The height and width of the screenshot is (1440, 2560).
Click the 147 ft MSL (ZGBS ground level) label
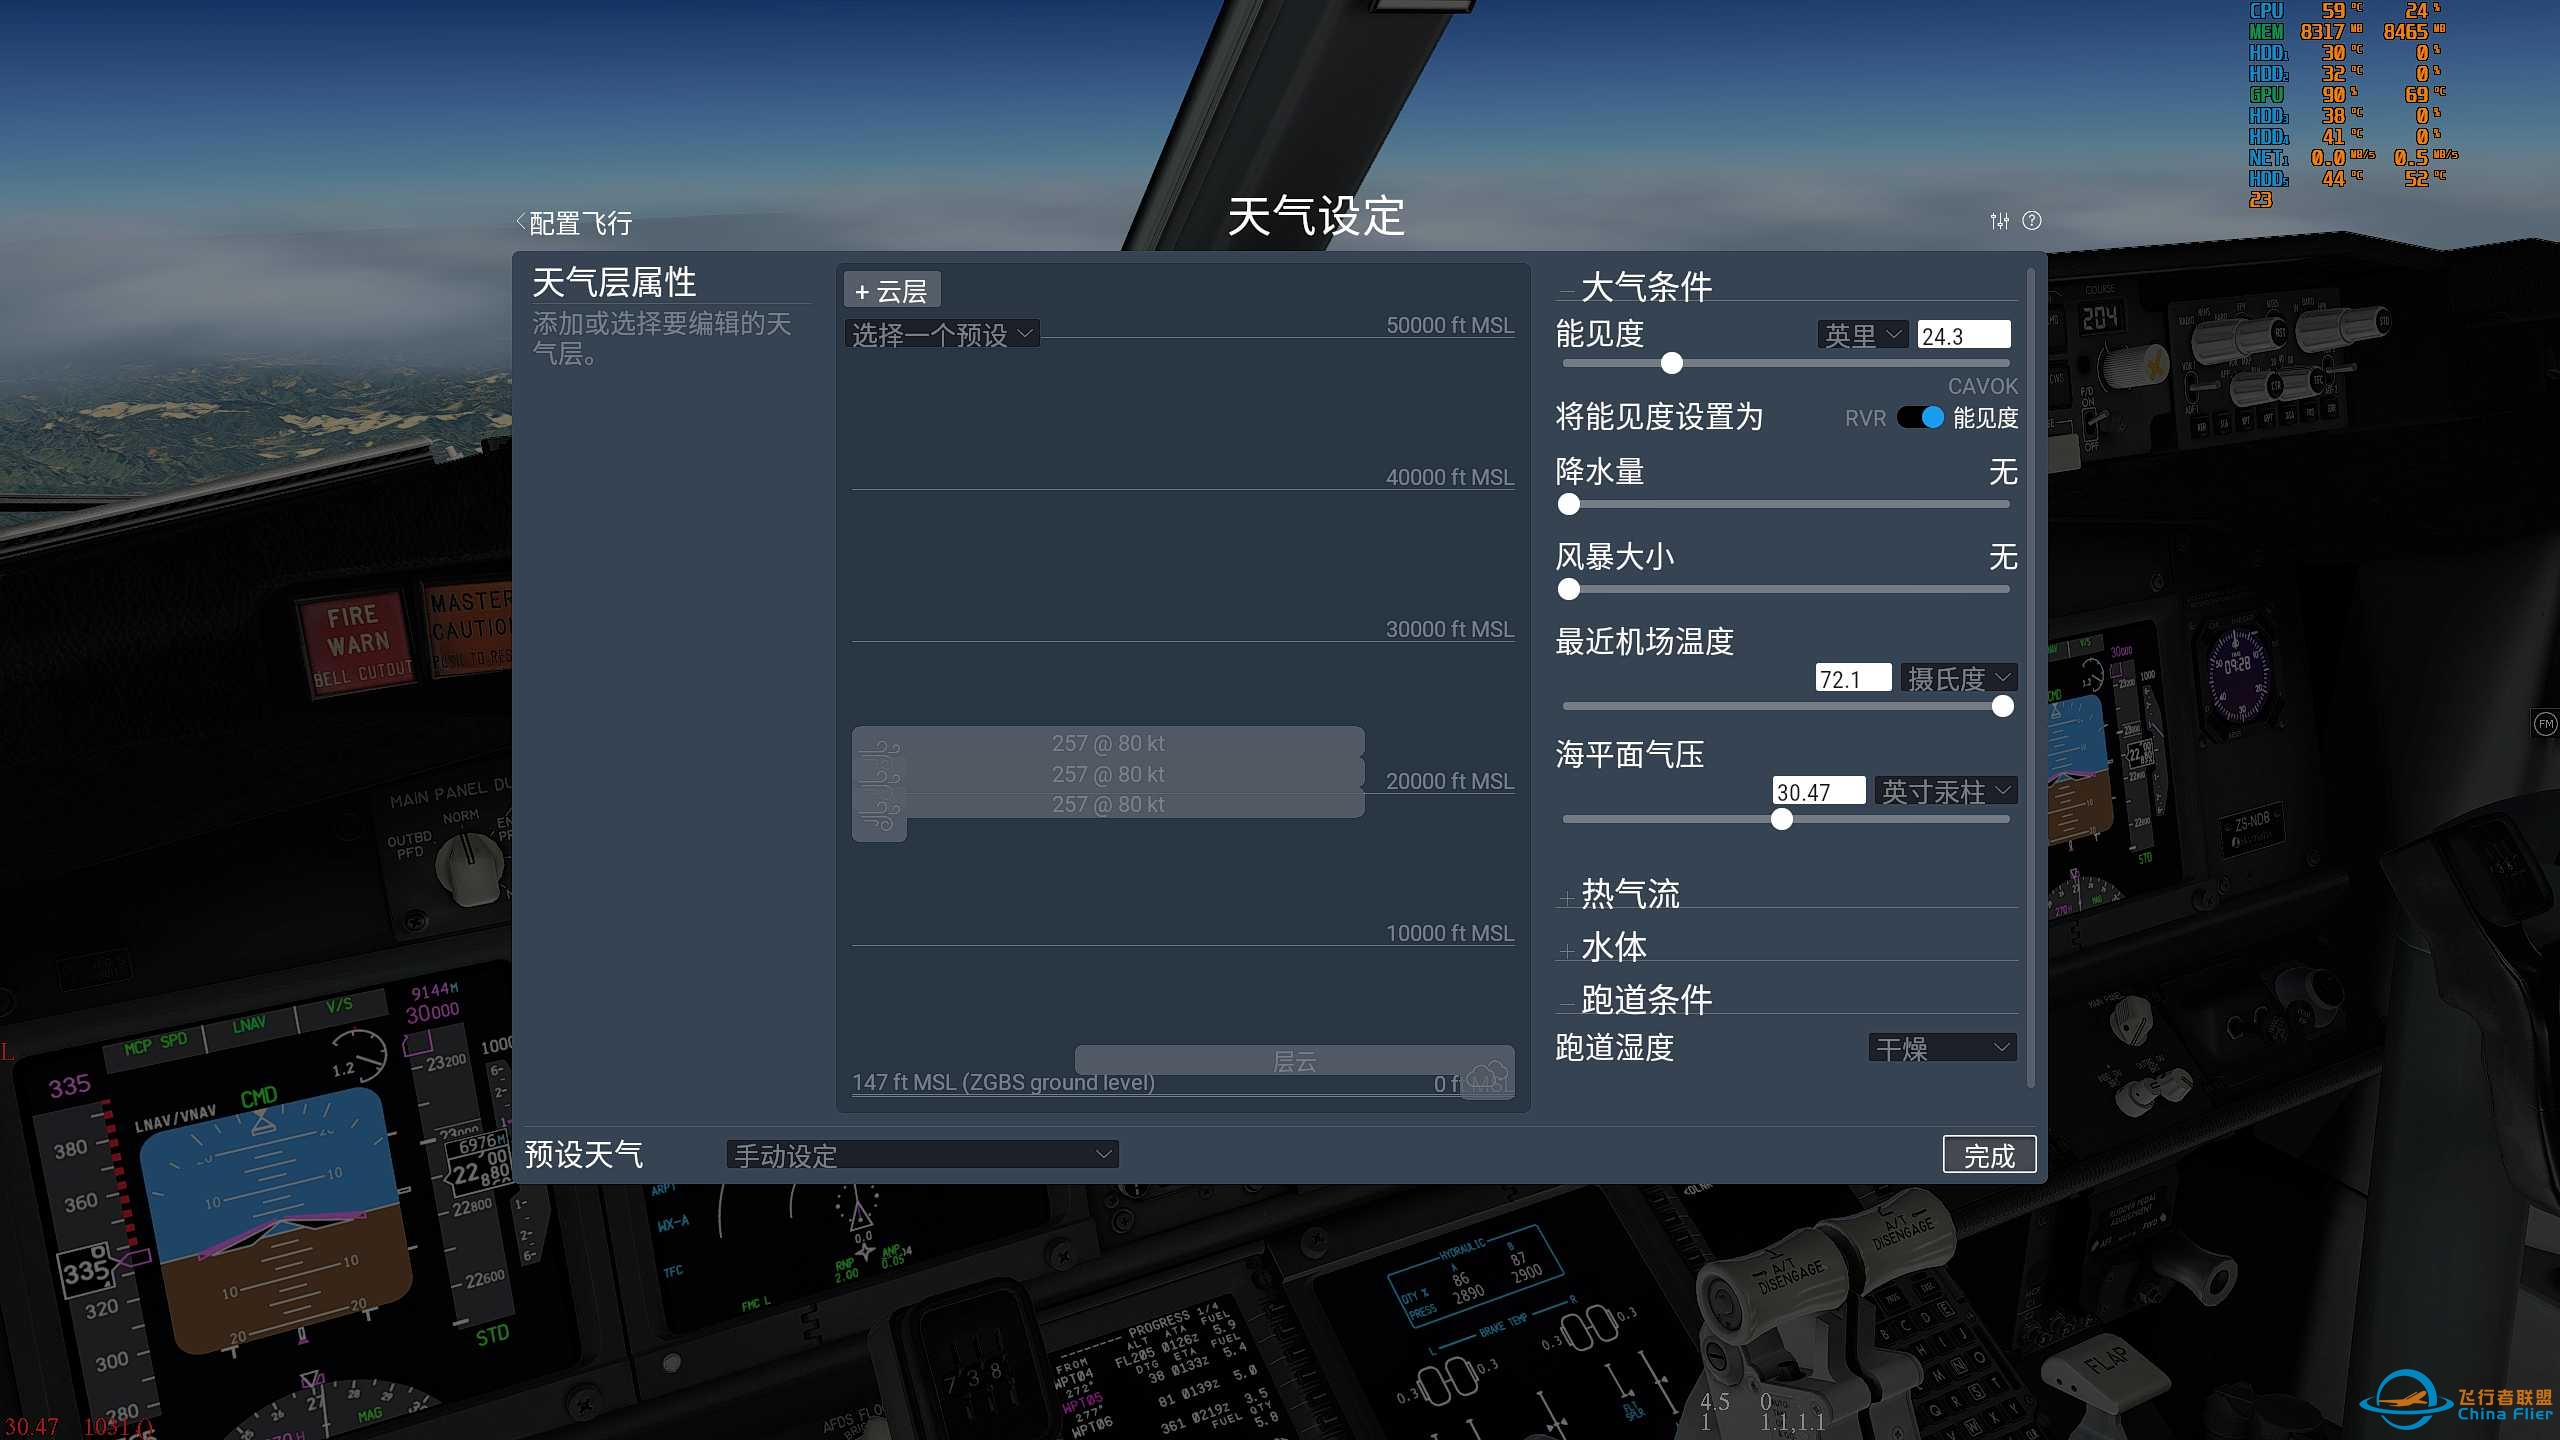pyautogui.click(x=1003, y=1082)
